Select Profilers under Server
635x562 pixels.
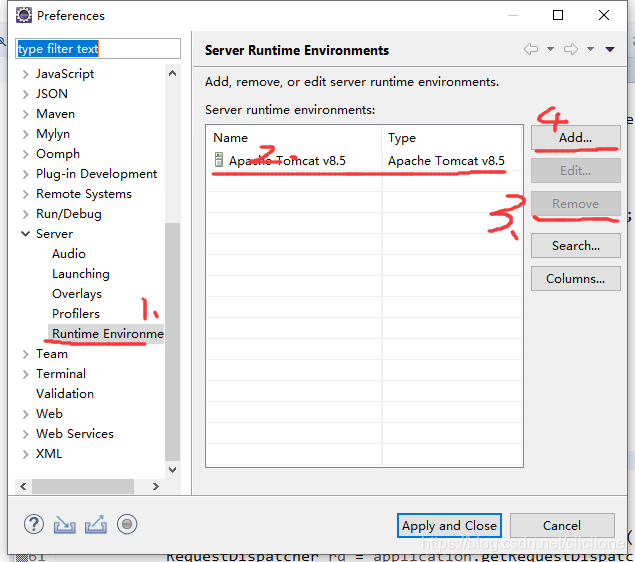coord(76,314)
